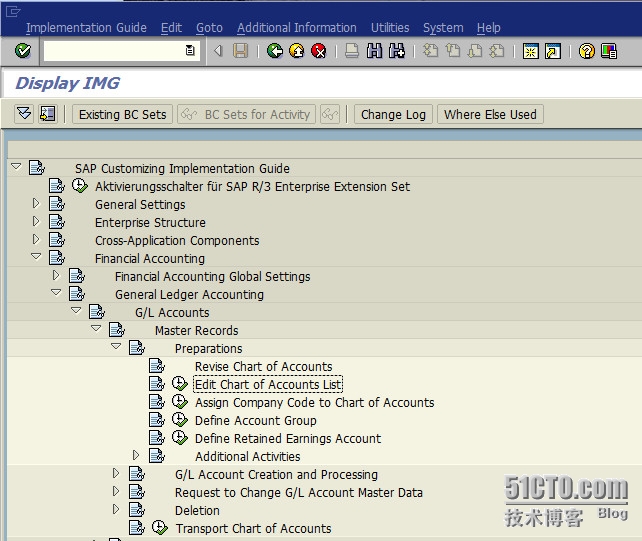Click the icon left of Existing BC Sets
Screen dimensions: 642x541
pos(47,114)
